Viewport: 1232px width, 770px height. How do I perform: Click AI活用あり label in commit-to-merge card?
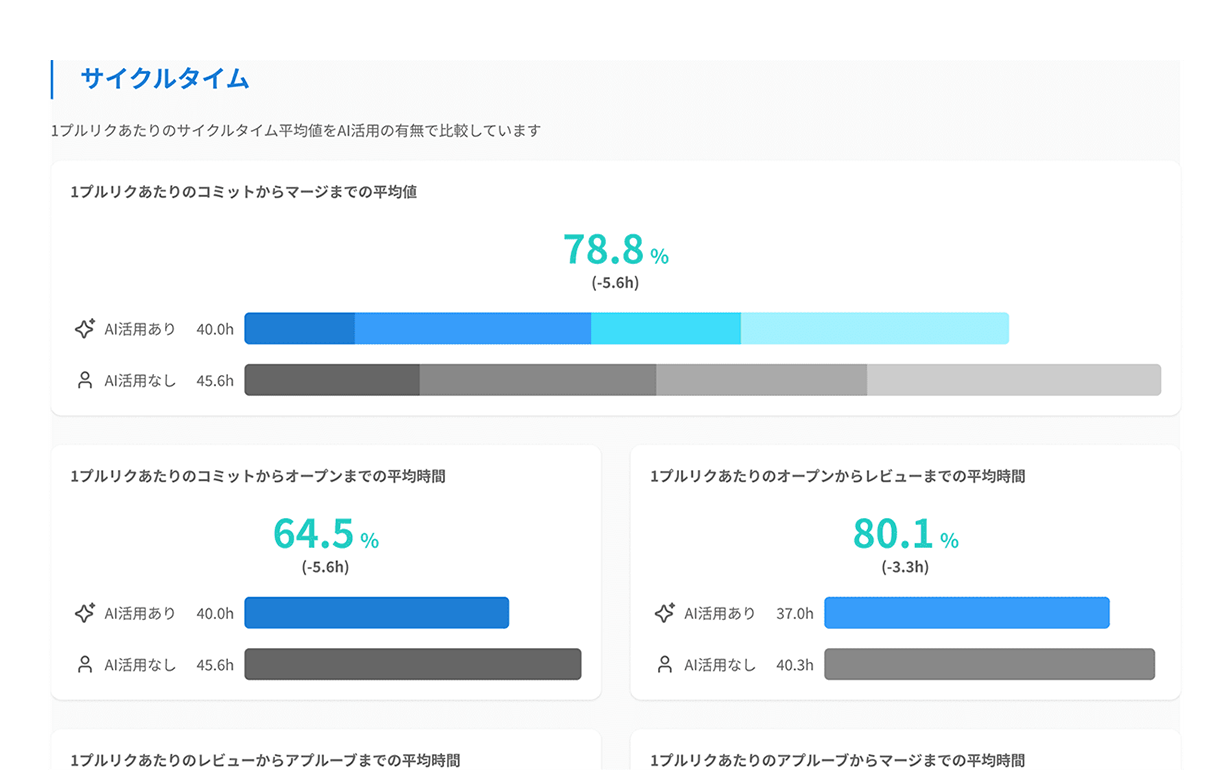(x=140, y=329)
